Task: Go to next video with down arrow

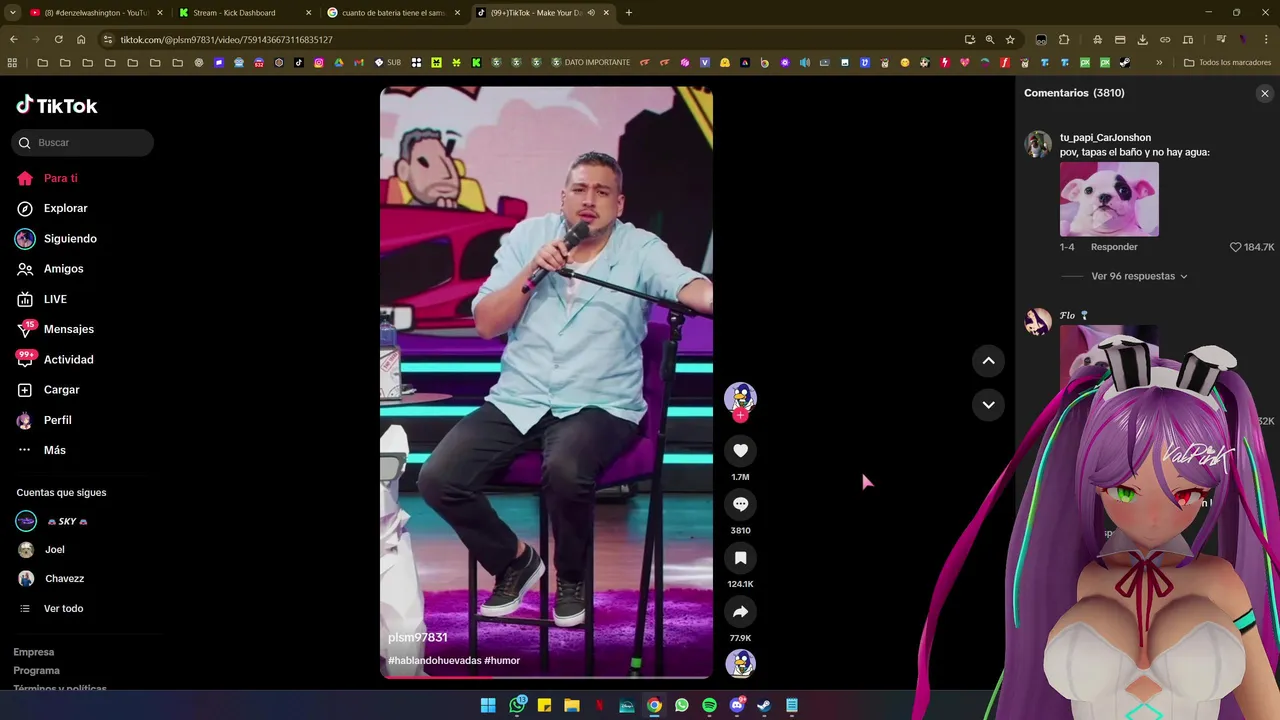Action: [x=988, y=405]
